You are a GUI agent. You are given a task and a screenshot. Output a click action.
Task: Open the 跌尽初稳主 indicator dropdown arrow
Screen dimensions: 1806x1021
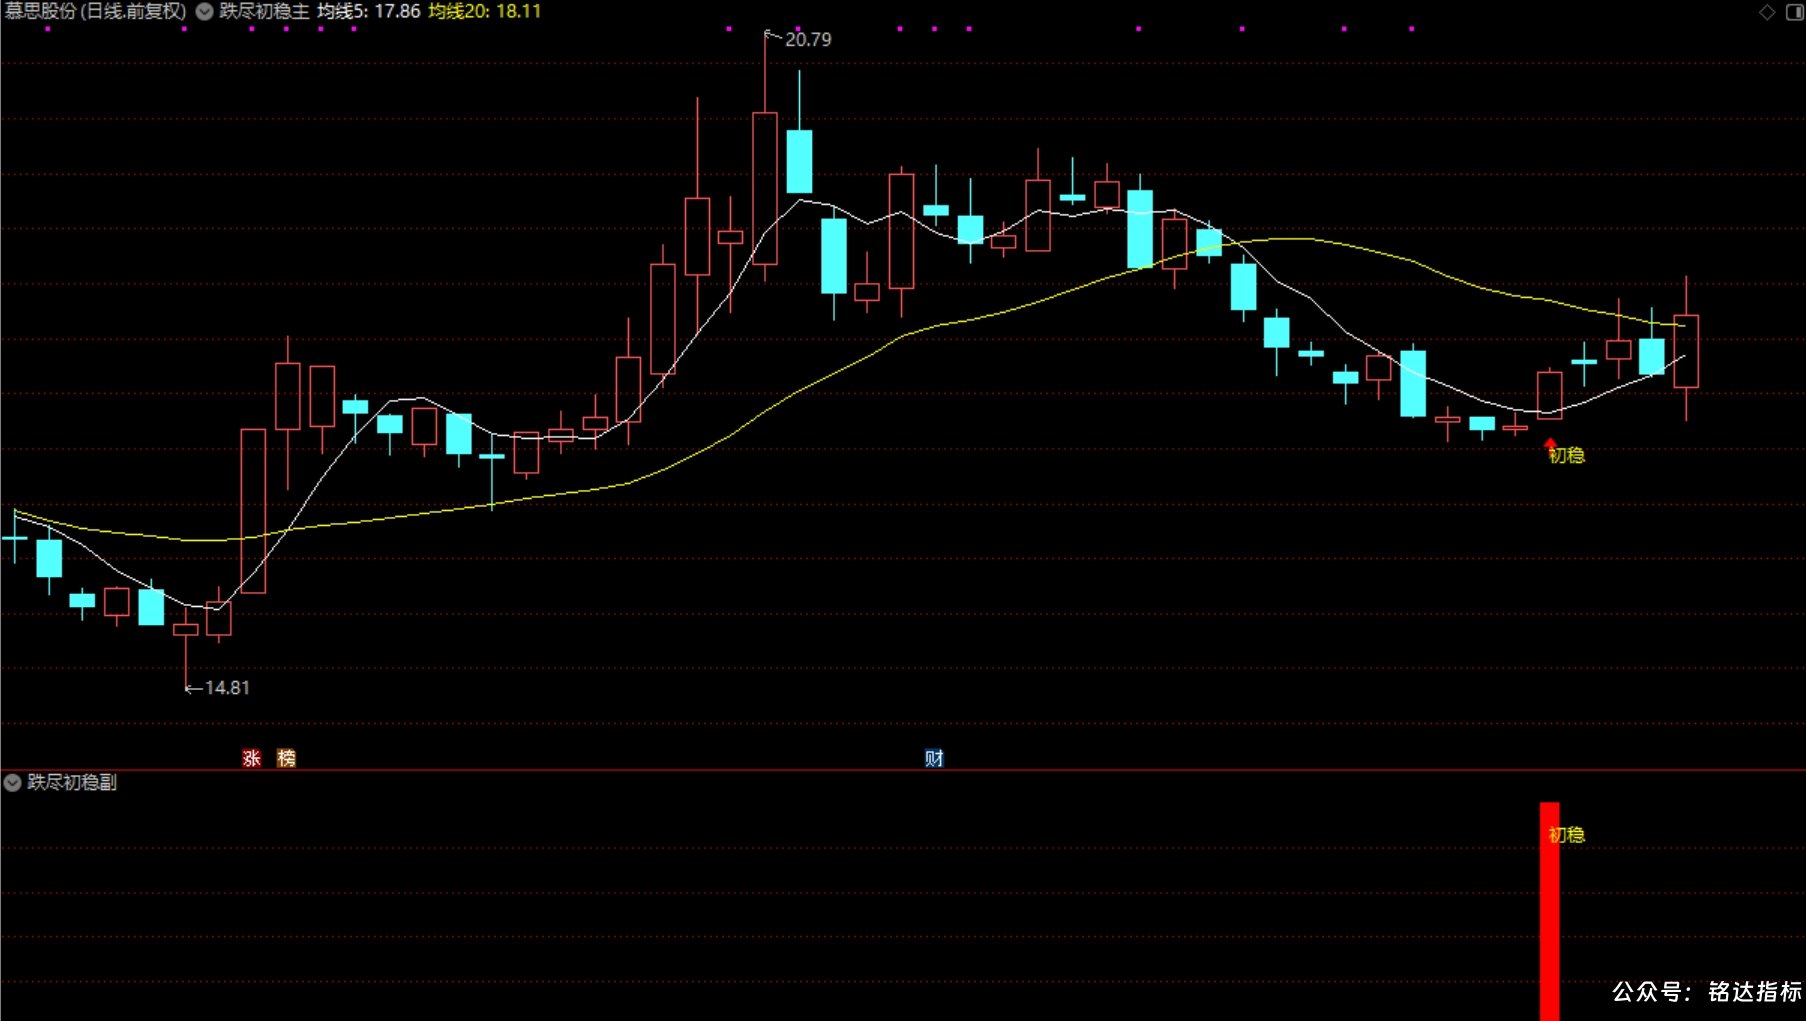pos(204,12)
